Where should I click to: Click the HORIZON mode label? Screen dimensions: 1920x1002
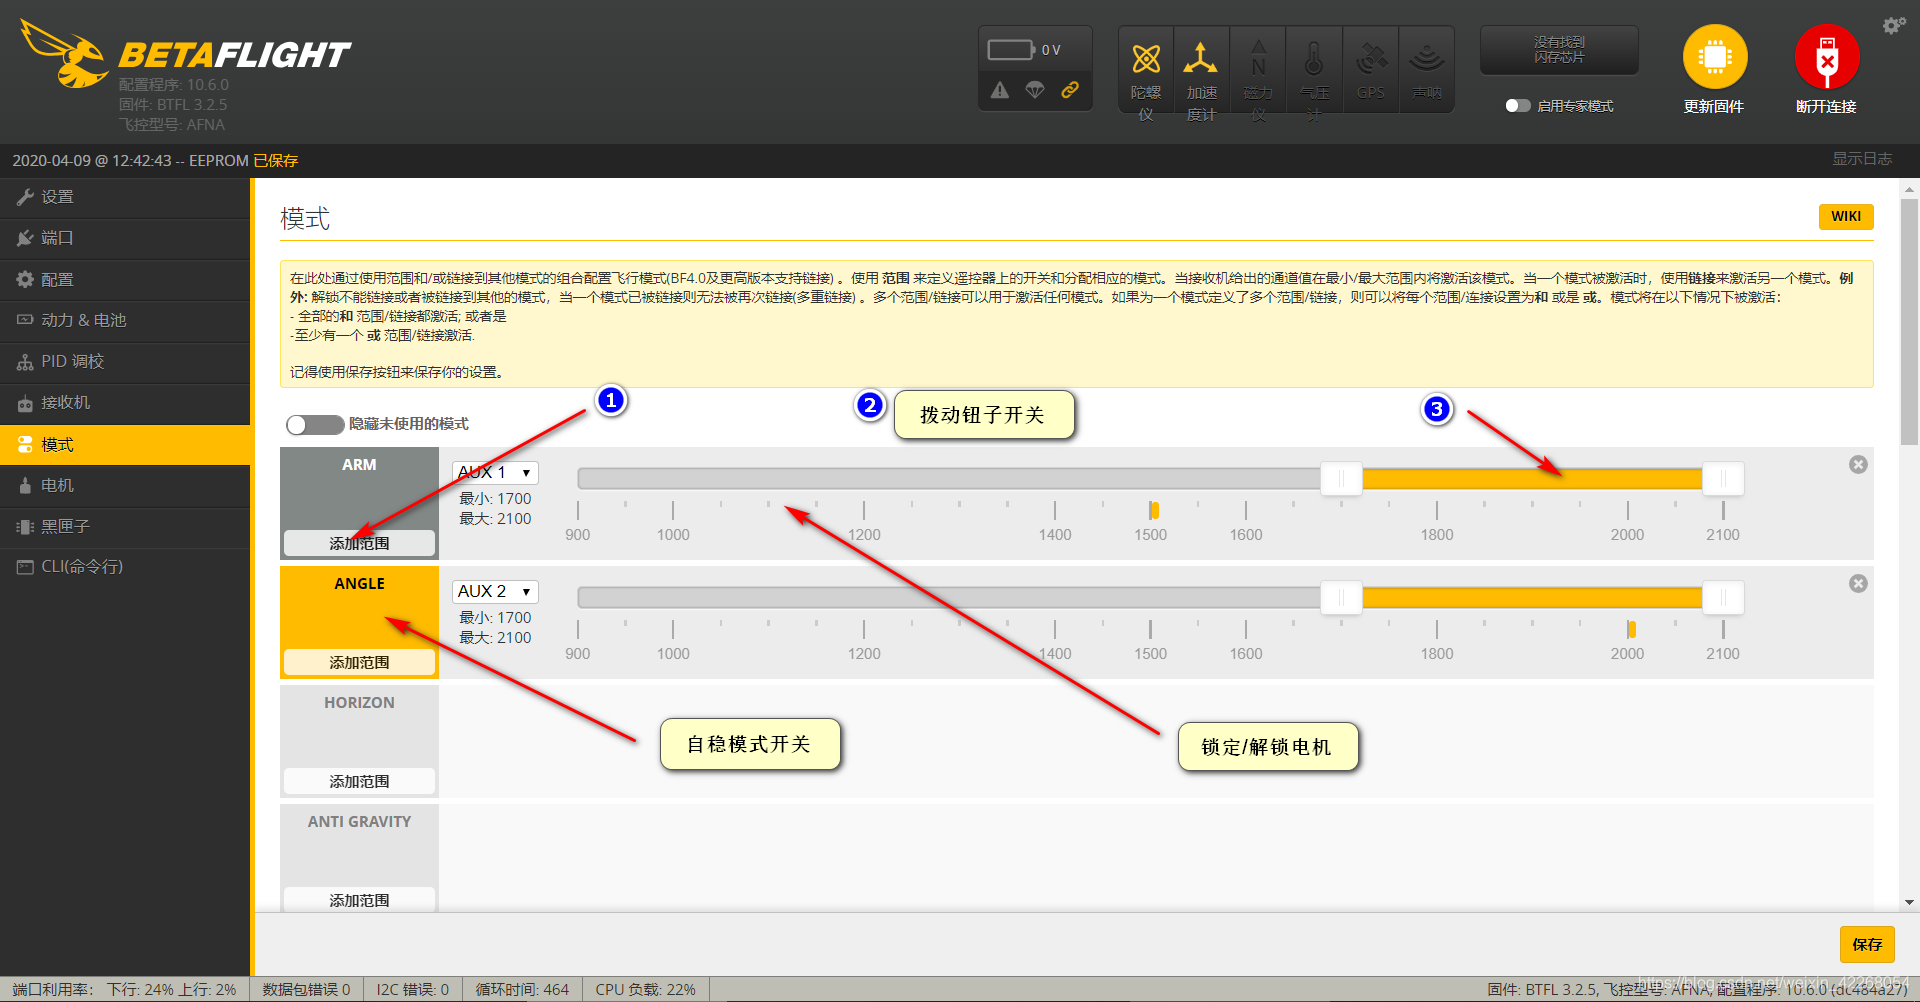tap(359, 703)
